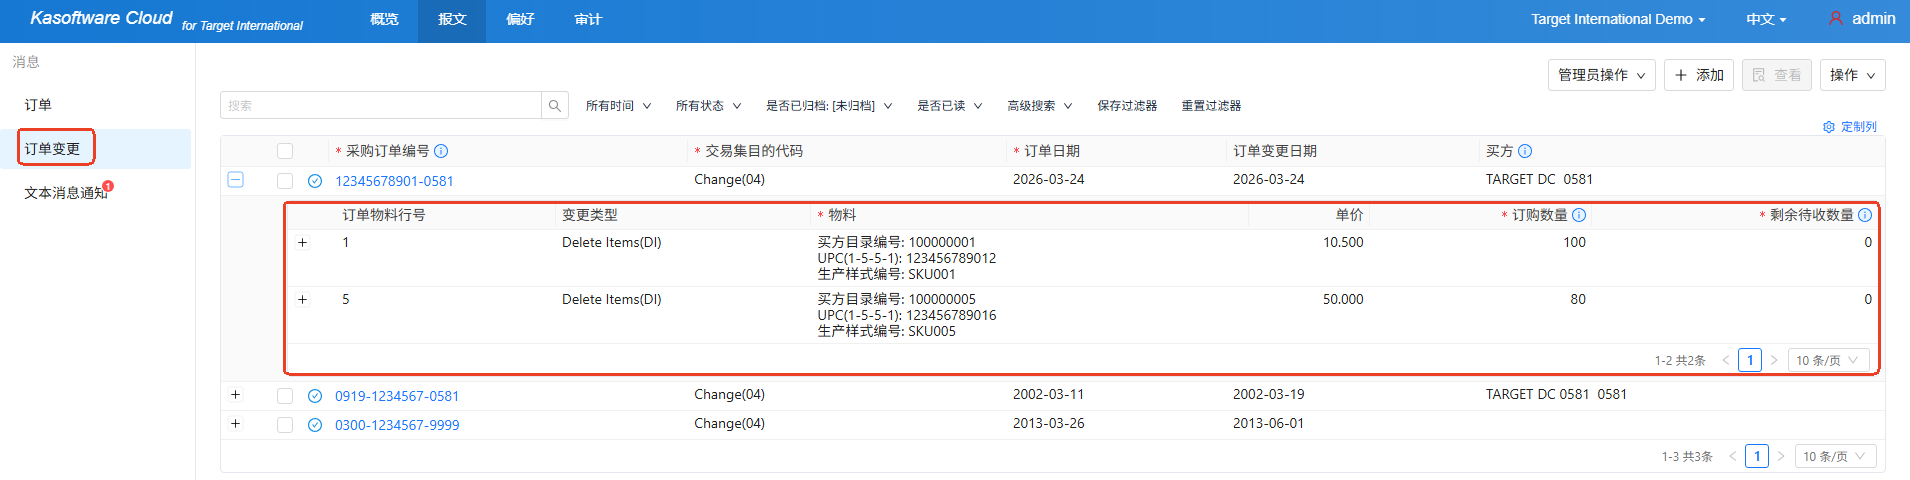Open 文本消息通知 in the sidebar

(x=66, y=193)
